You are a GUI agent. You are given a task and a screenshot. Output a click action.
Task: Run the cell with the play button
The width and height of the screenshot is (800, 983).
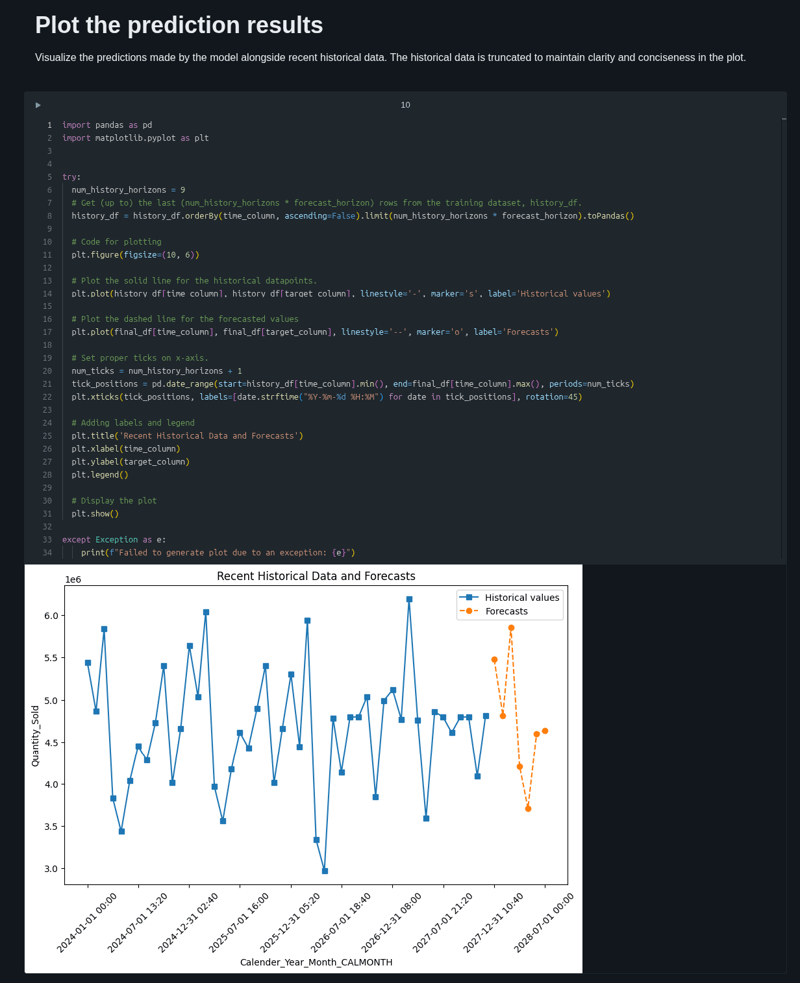pyautogui.click(x=38, y=105)
